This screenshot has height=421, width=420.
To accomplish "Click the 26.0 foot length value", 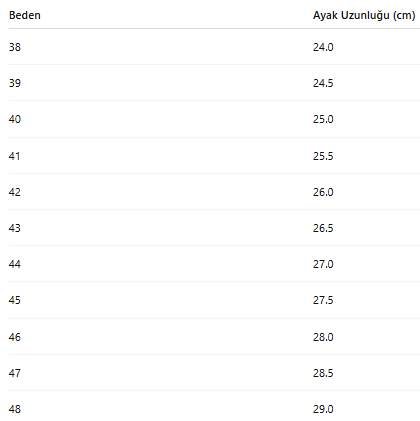I will click(x=323, y=192).
